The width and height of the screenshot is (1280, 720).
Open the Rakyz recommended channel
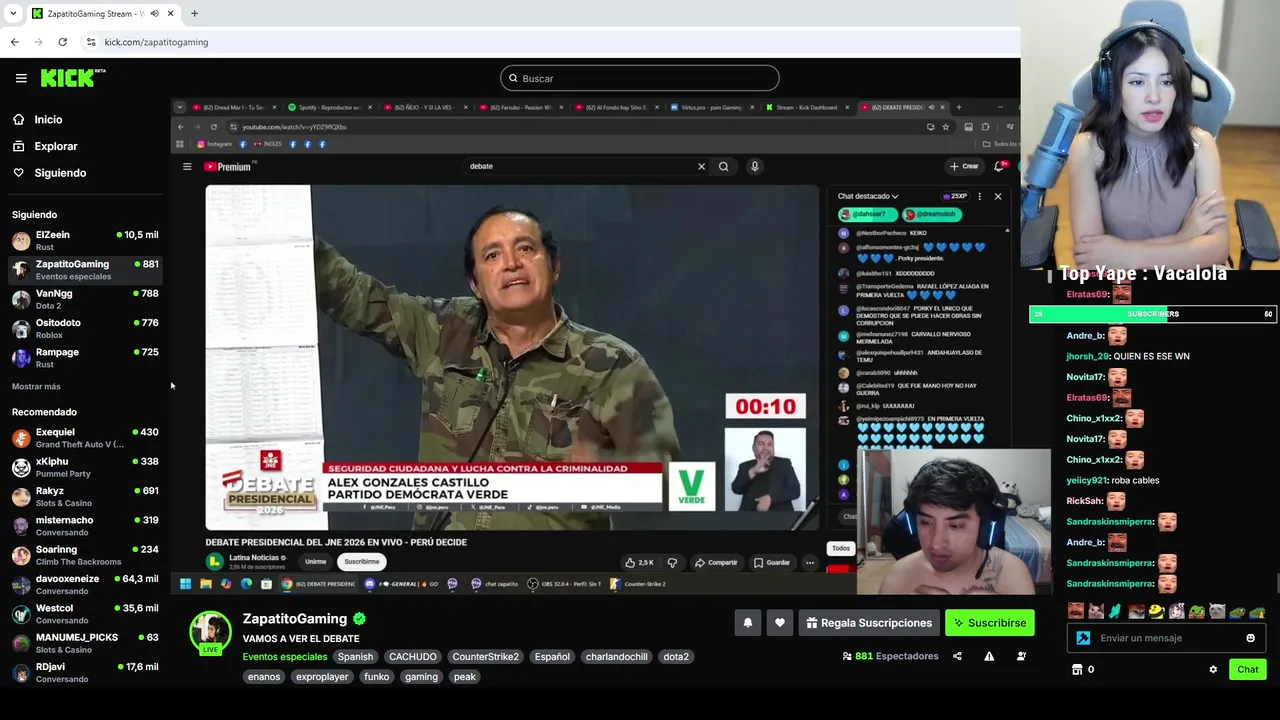click(85, 496)
